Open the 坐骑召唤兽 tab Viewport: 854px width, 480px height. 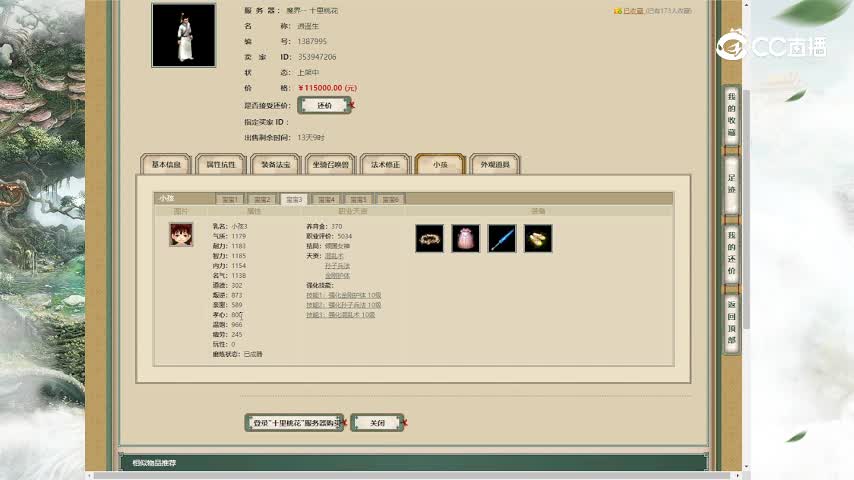331,165
